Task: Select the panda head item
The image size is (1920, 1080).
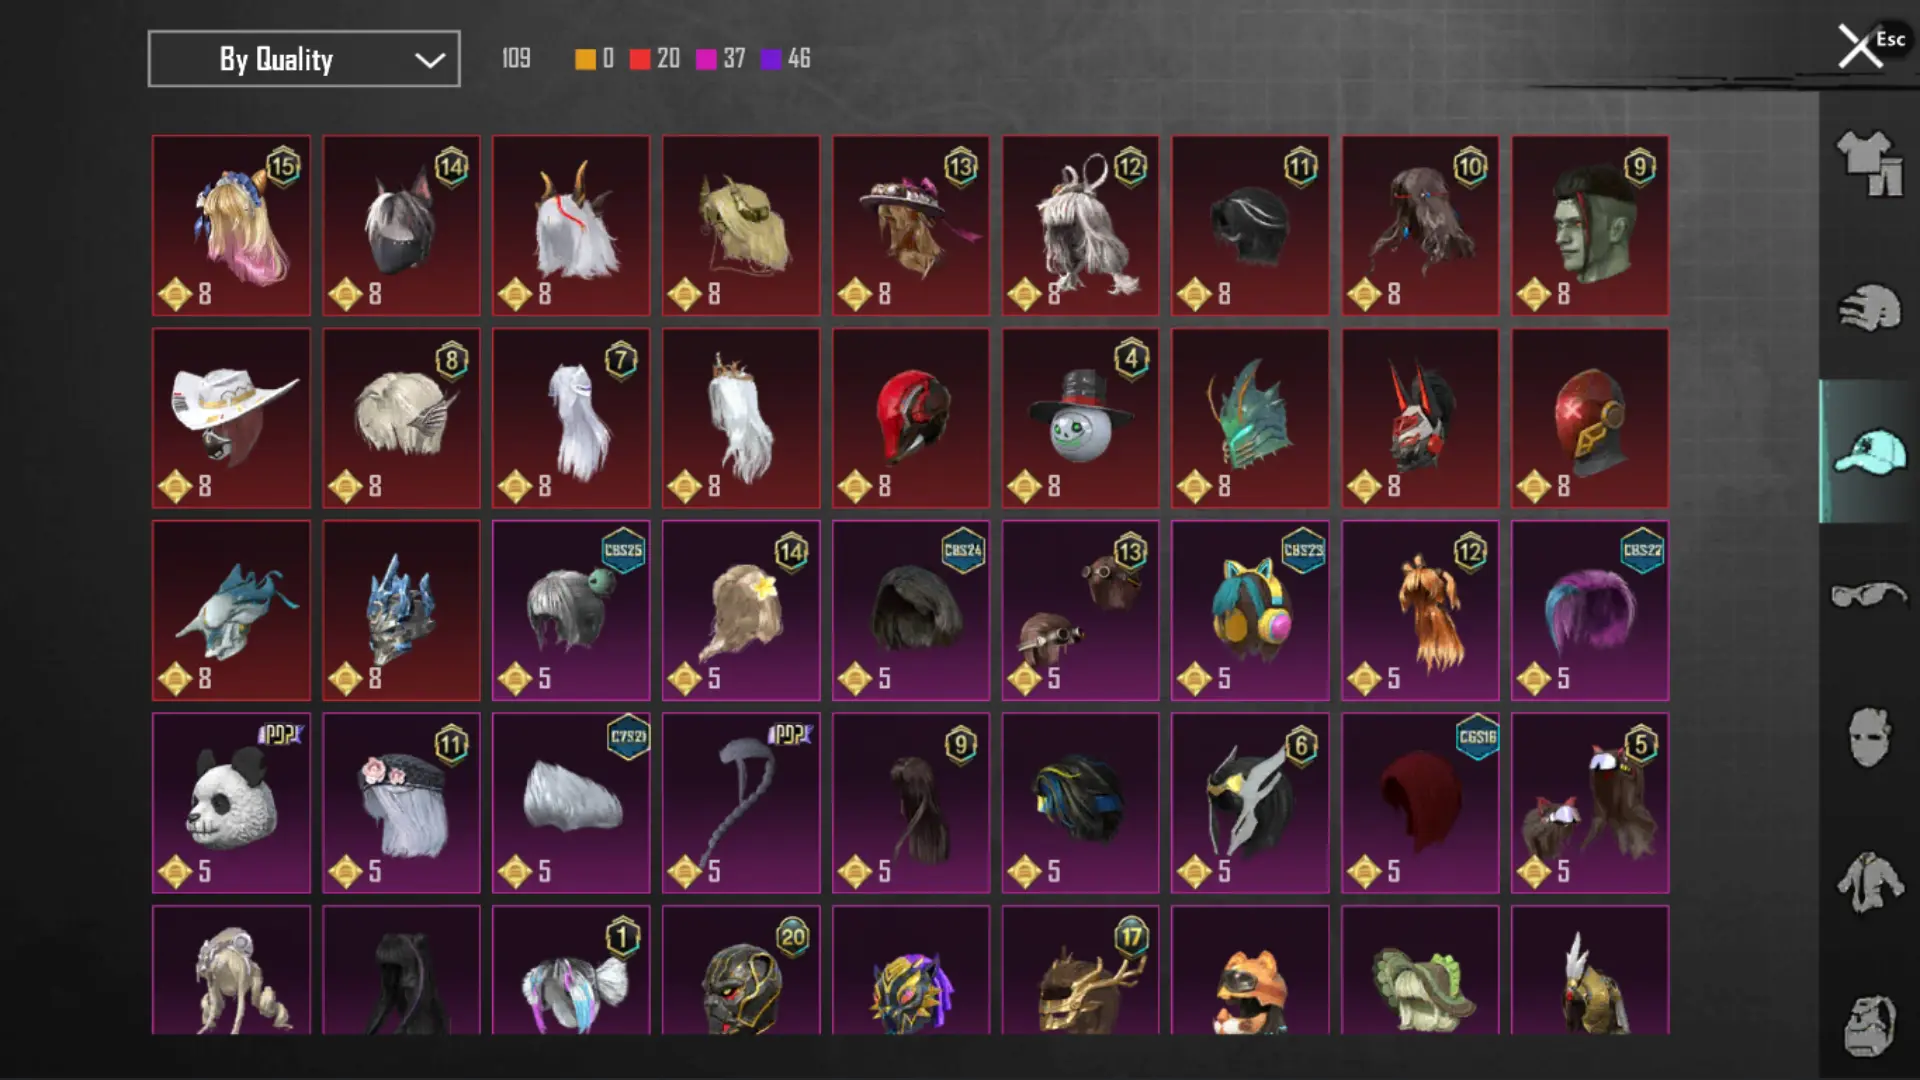Action: pos(231,803)
